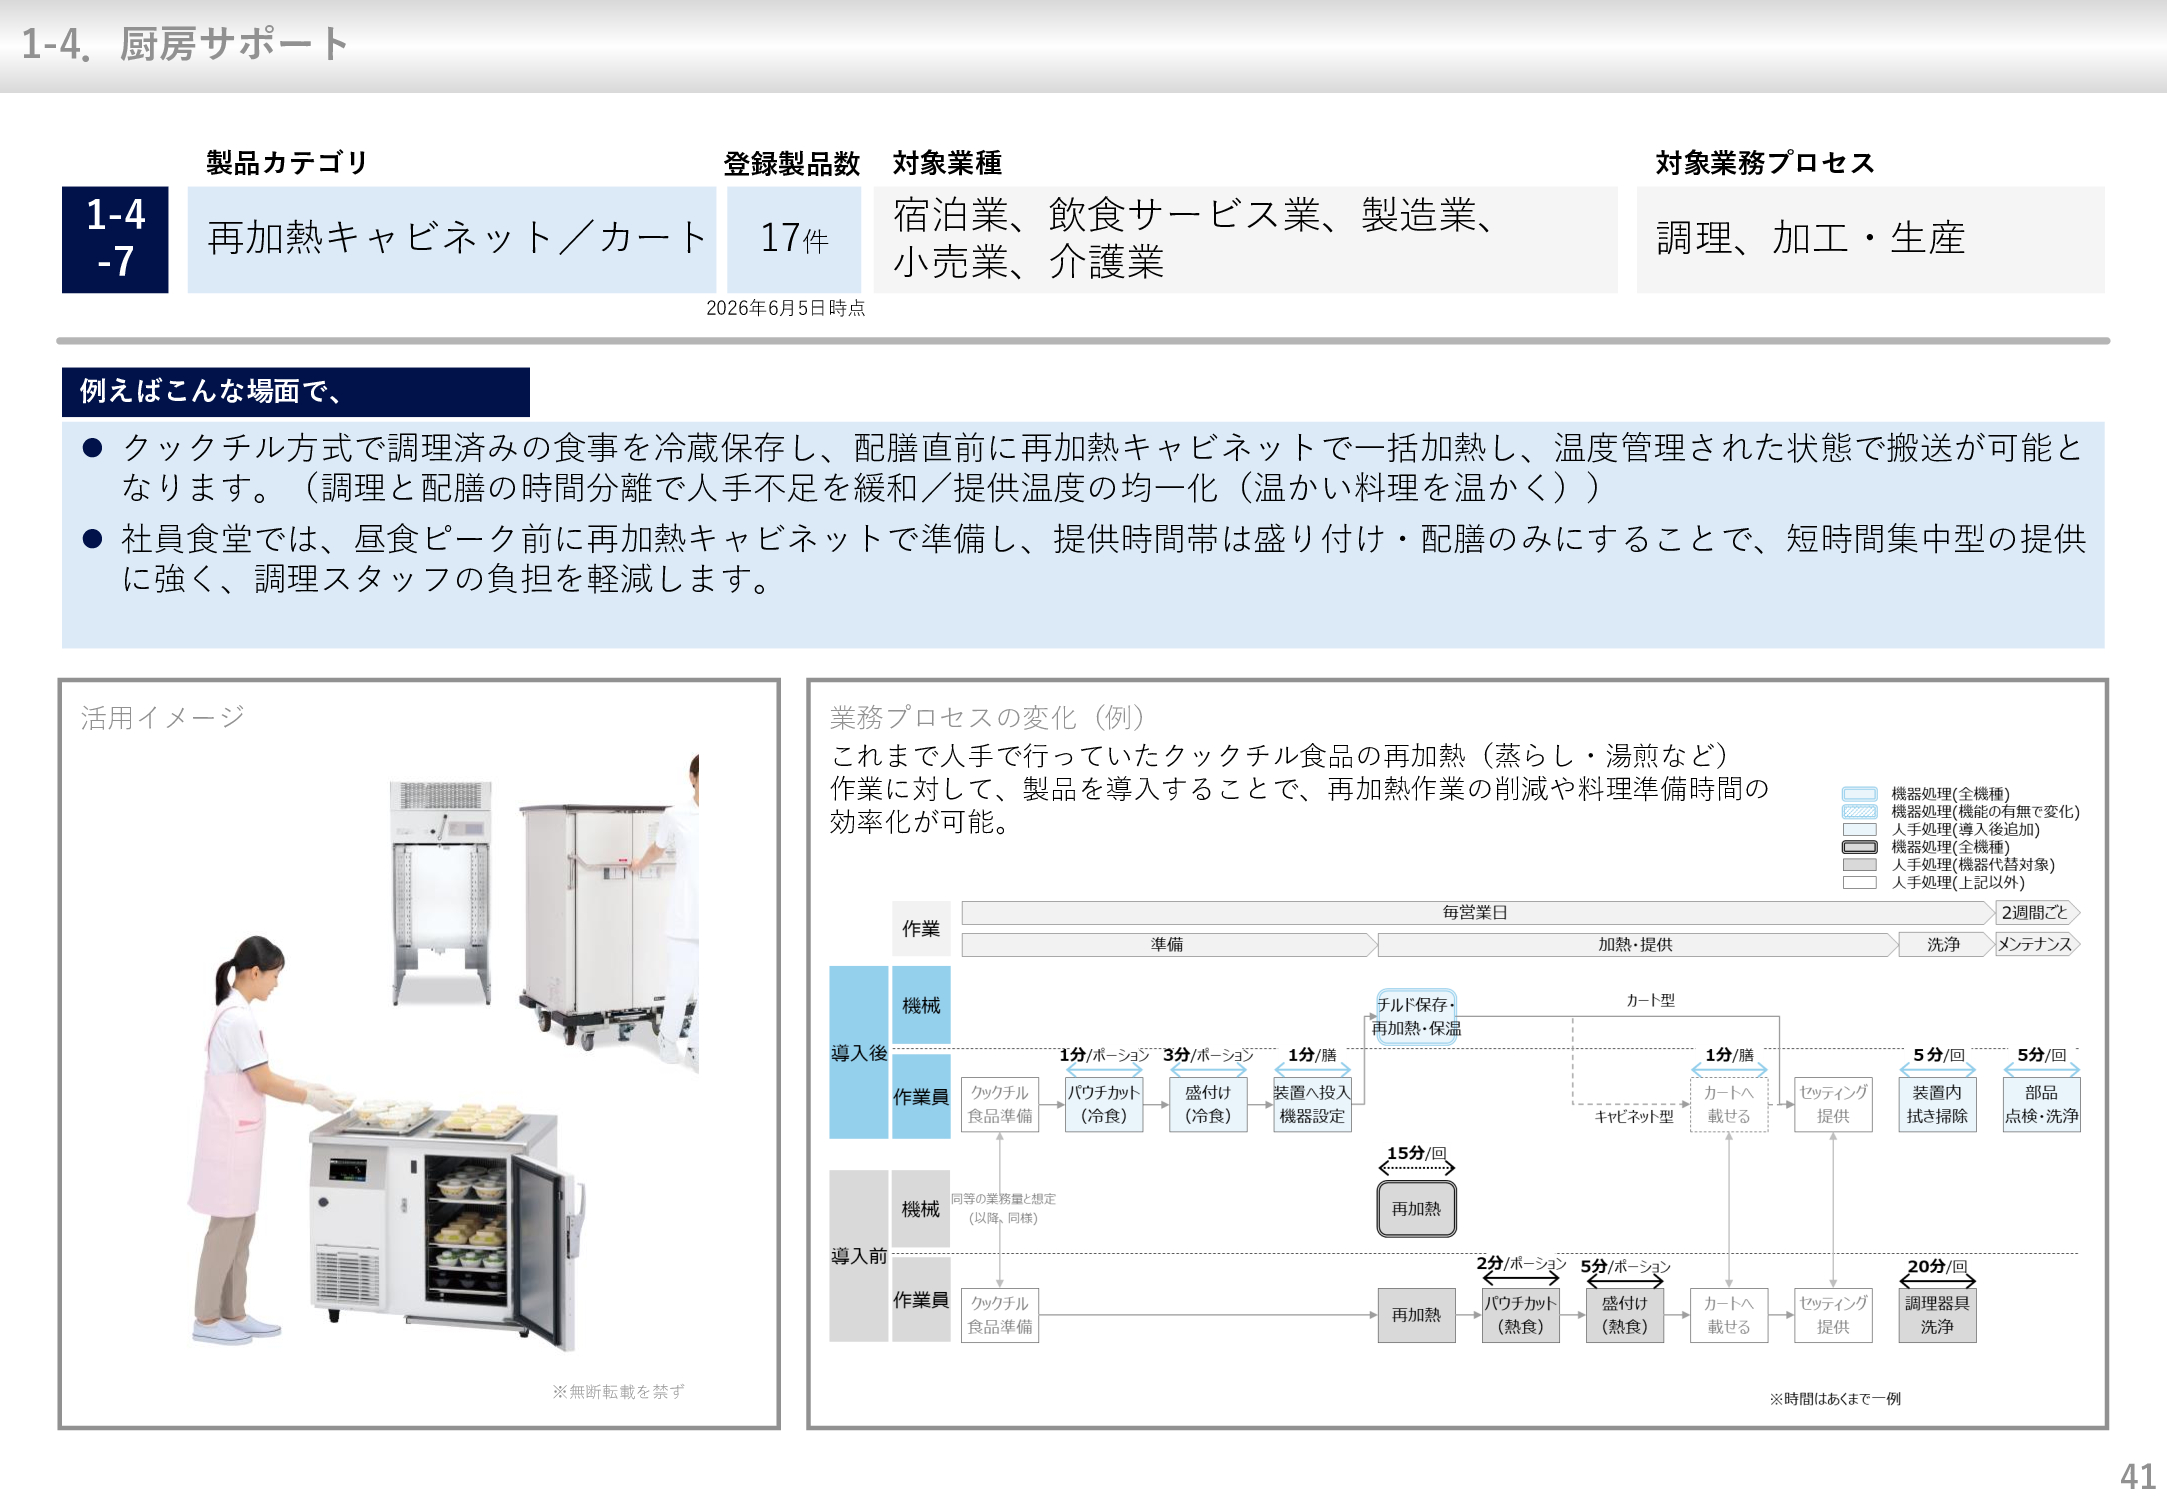Click the page number 41

pos(2137,1476)
